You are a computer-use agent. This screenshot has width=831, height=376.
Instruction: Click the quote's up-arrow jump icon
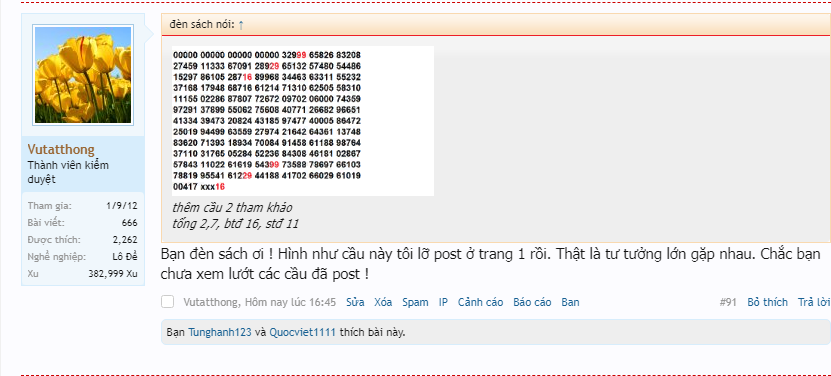click(241, 24)
